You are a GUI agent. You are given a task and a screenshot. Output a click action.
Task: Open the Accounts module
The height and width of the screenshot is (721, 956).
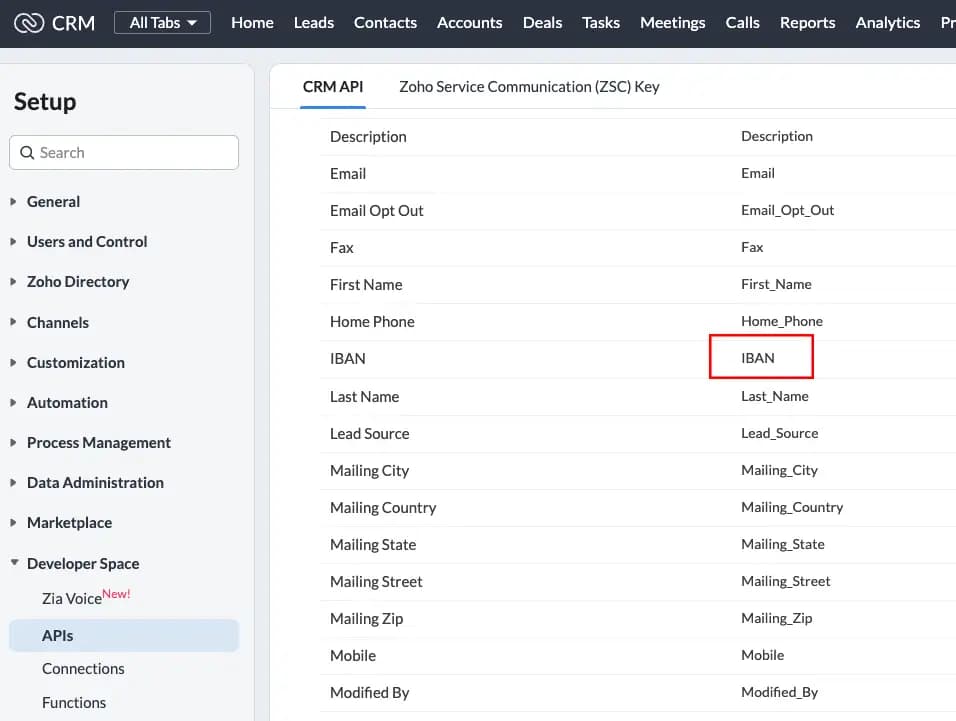(469, 23)
